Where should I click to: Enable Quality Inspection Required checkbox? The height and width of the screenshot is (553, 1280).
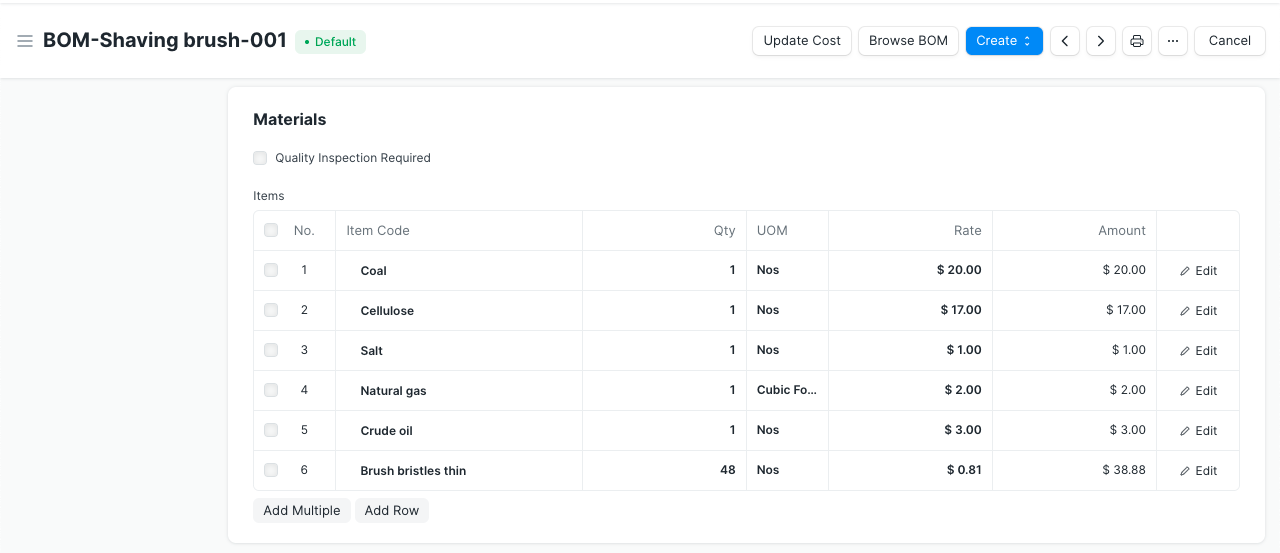260,158
